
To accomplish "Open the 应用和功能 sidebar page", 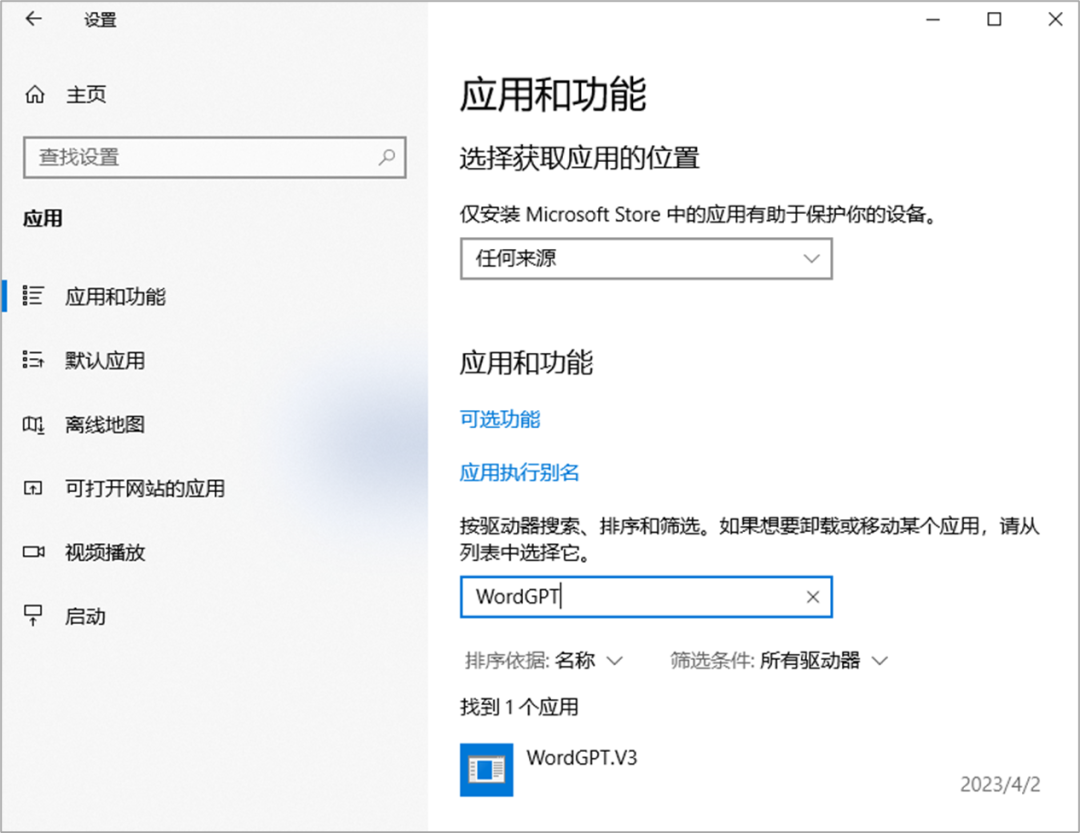I will click(116, 296).
